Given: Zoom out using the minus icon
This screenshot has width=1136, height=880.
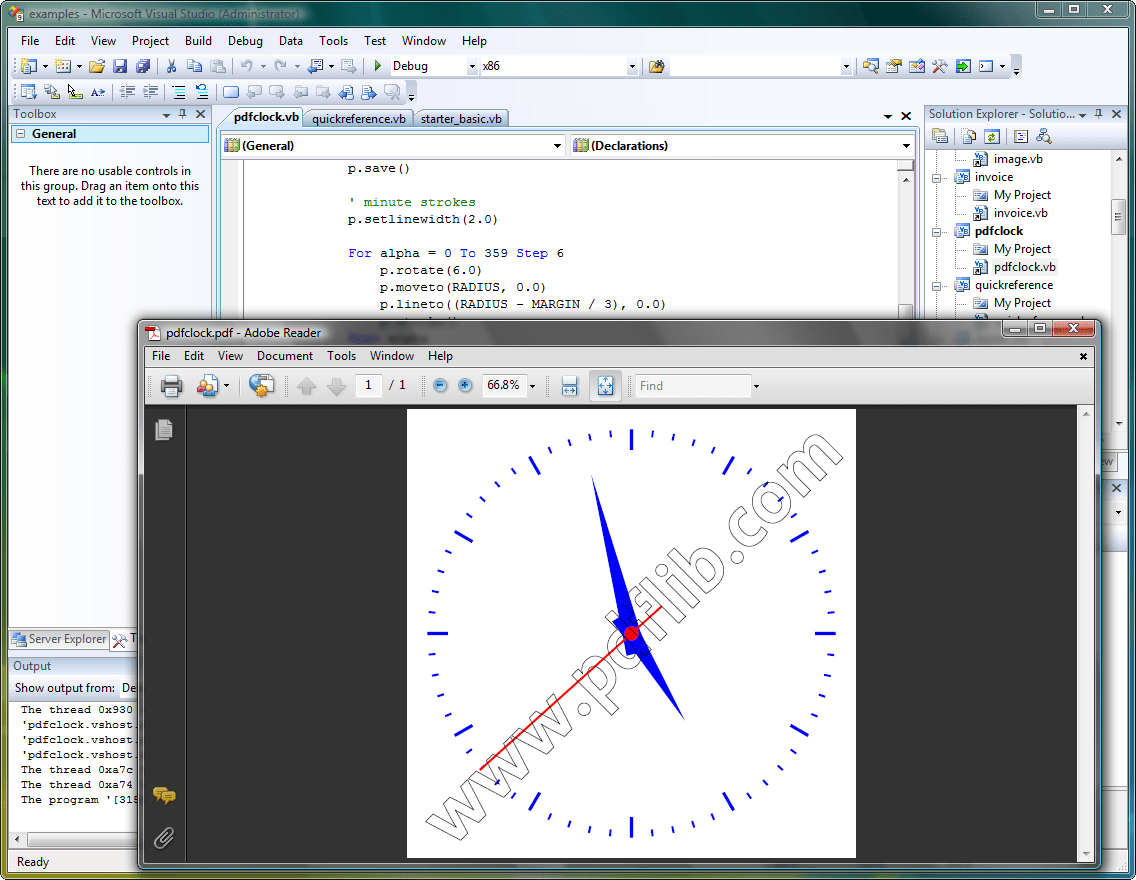Looking at the screenshot, I should pyautogui.click(x=440, y=385).
